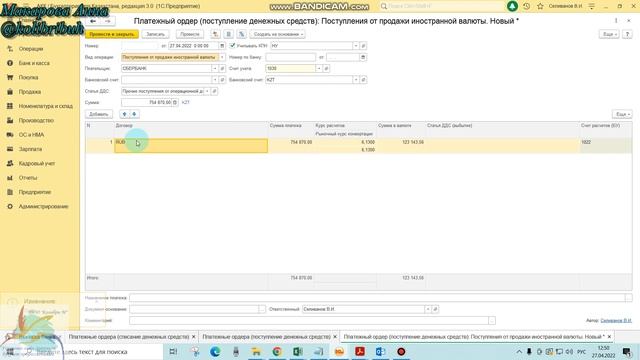Click the Провести button

coord(190,34)
